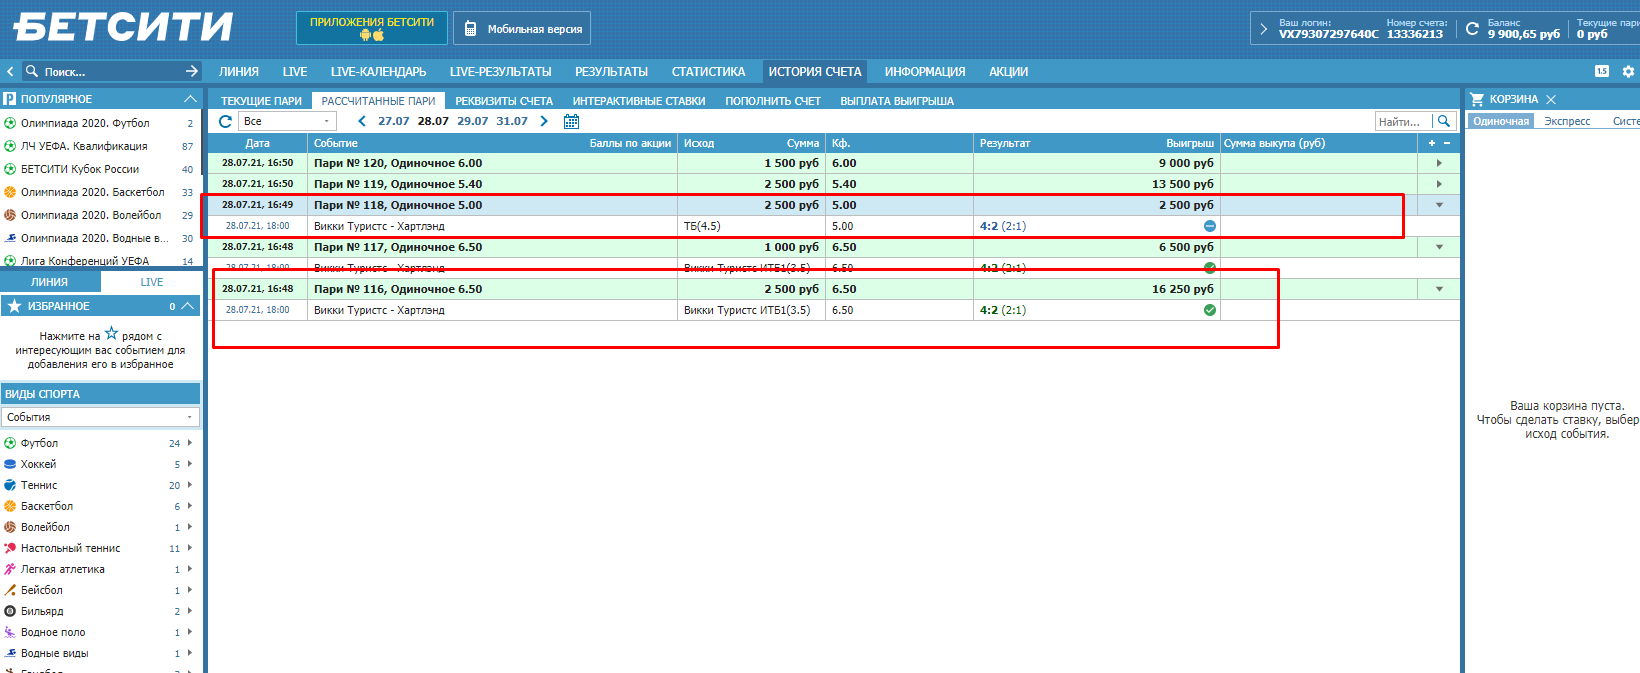
Task: Submit sidebar search with arrow icon
Action: click(192, 71)
